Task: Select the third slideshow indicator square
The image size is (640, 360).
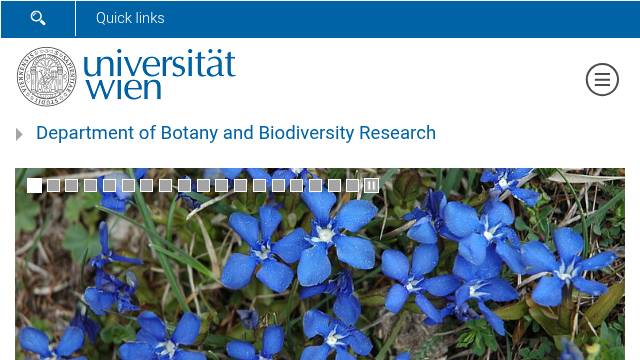Action: (71, 186)
